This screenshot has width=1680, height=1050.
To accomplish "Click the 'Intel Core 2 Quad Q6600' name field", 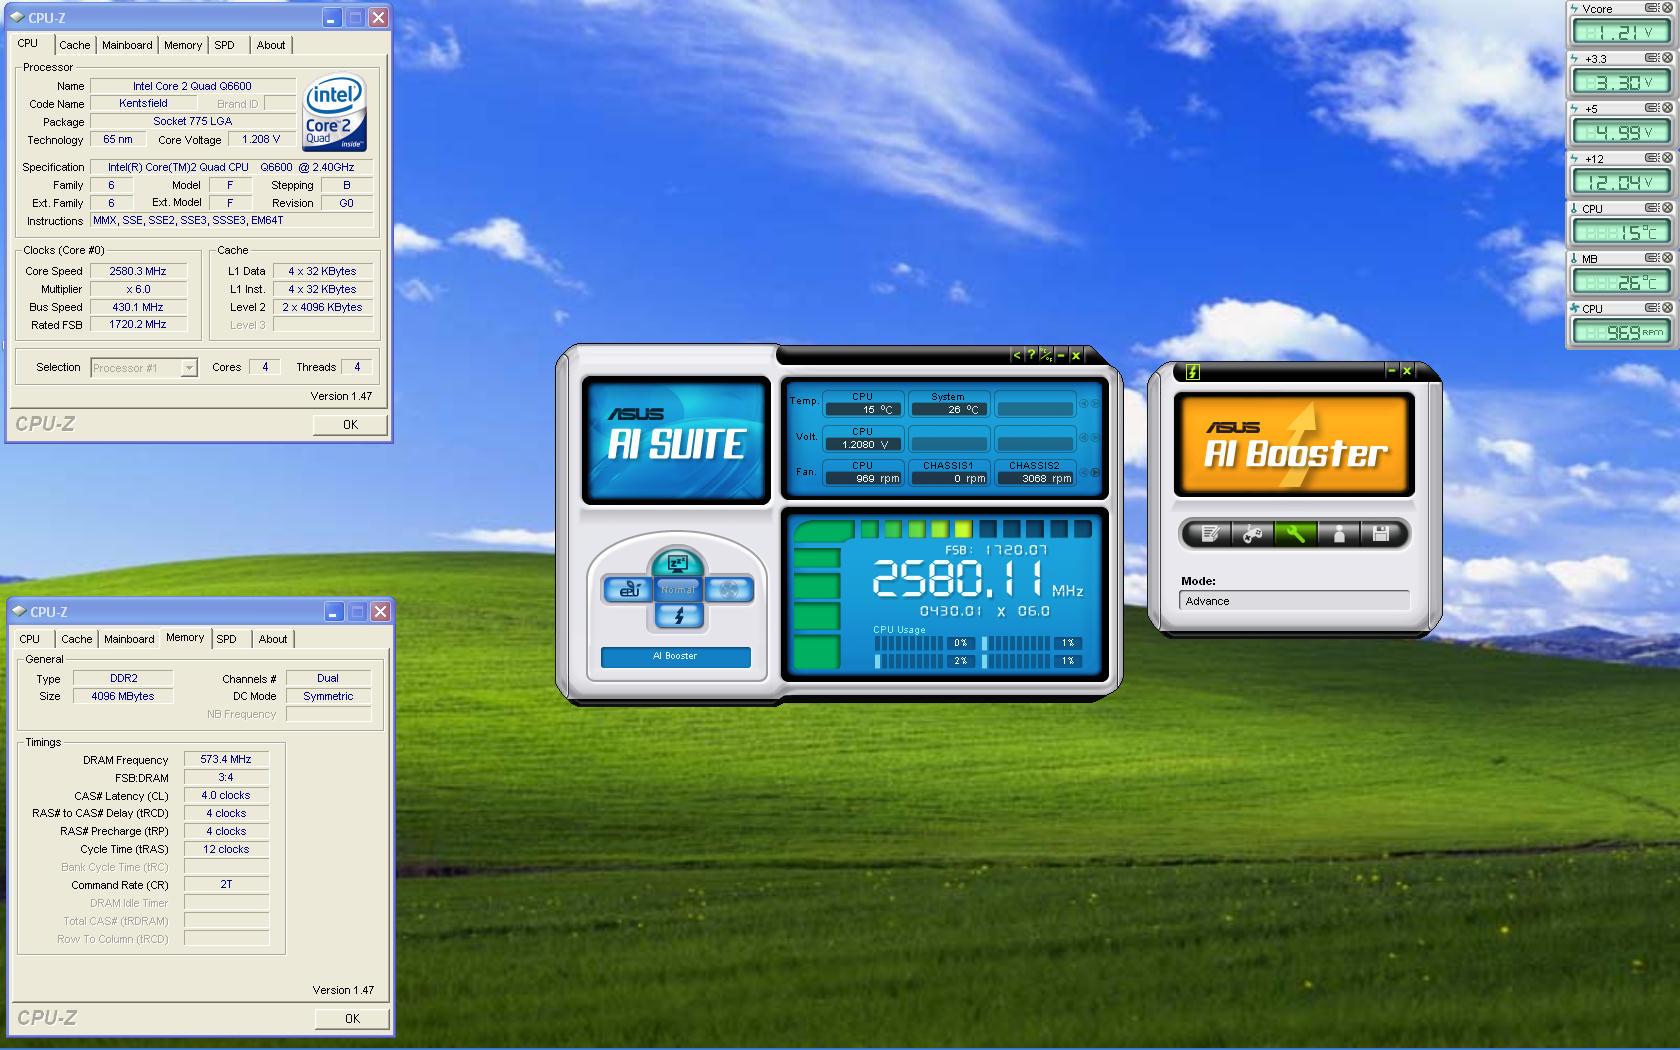I will (x=192, y=86).
